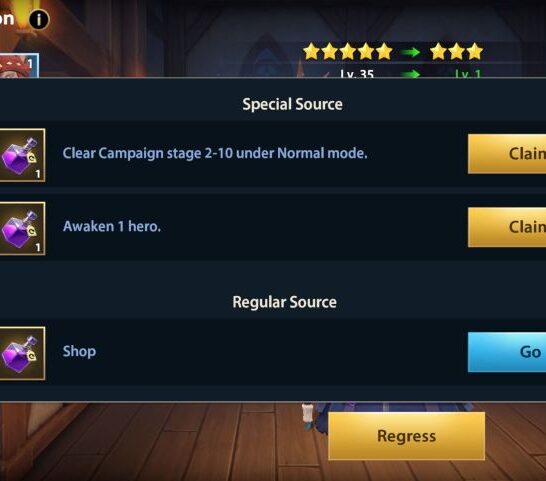Click the Clear Campaign stage 2-10 text
Image resolution: width=546 pixels, height=481 pixels.
coord(215,153)
